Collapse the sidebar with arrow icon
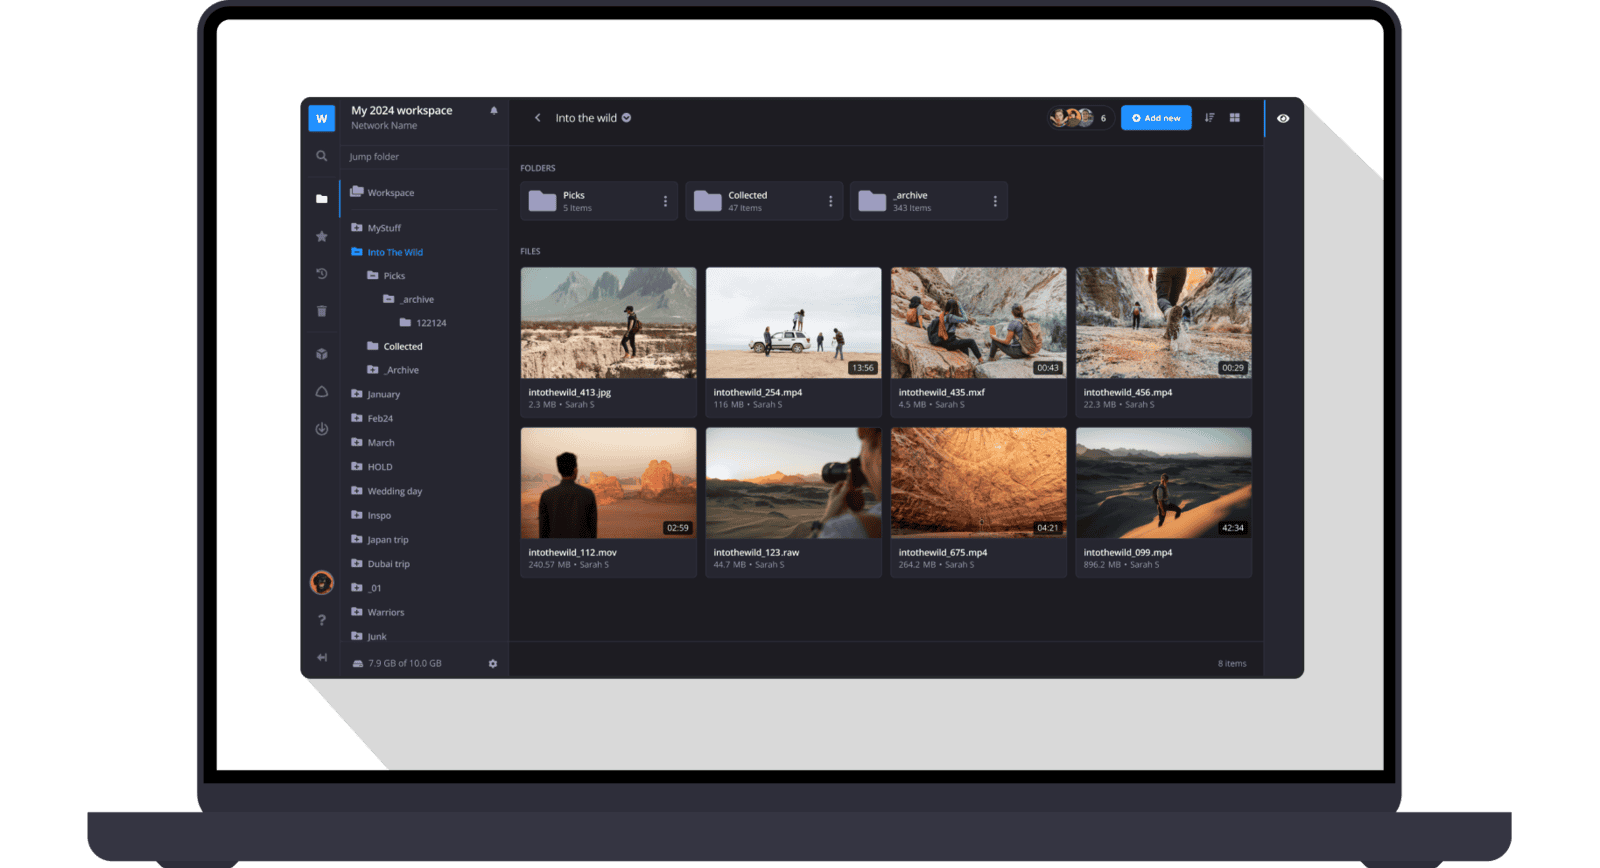 point(321,657)
